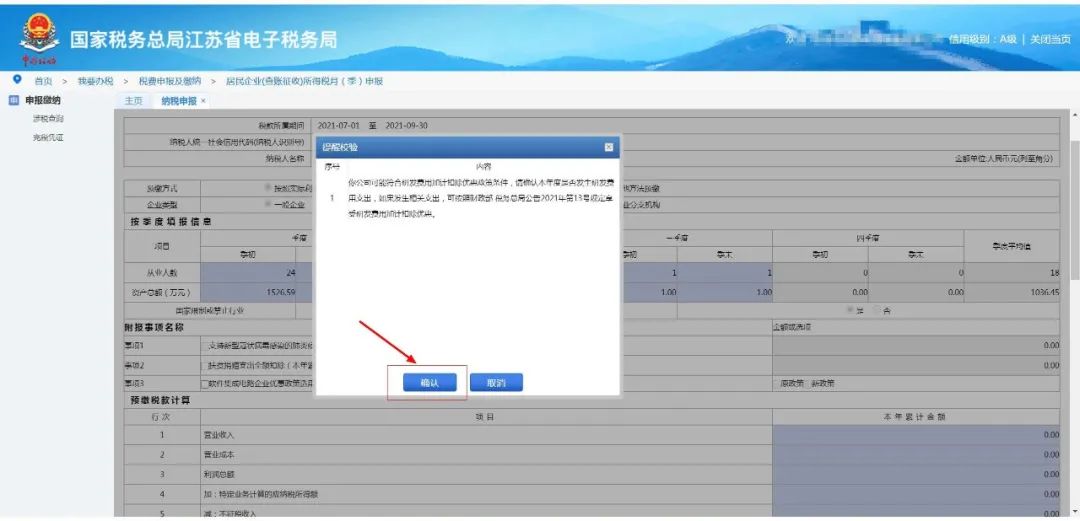Switch to the 纳税申报 tab
The height and width of the screenshot is (521, 1080).
click(x=179, y=101)
